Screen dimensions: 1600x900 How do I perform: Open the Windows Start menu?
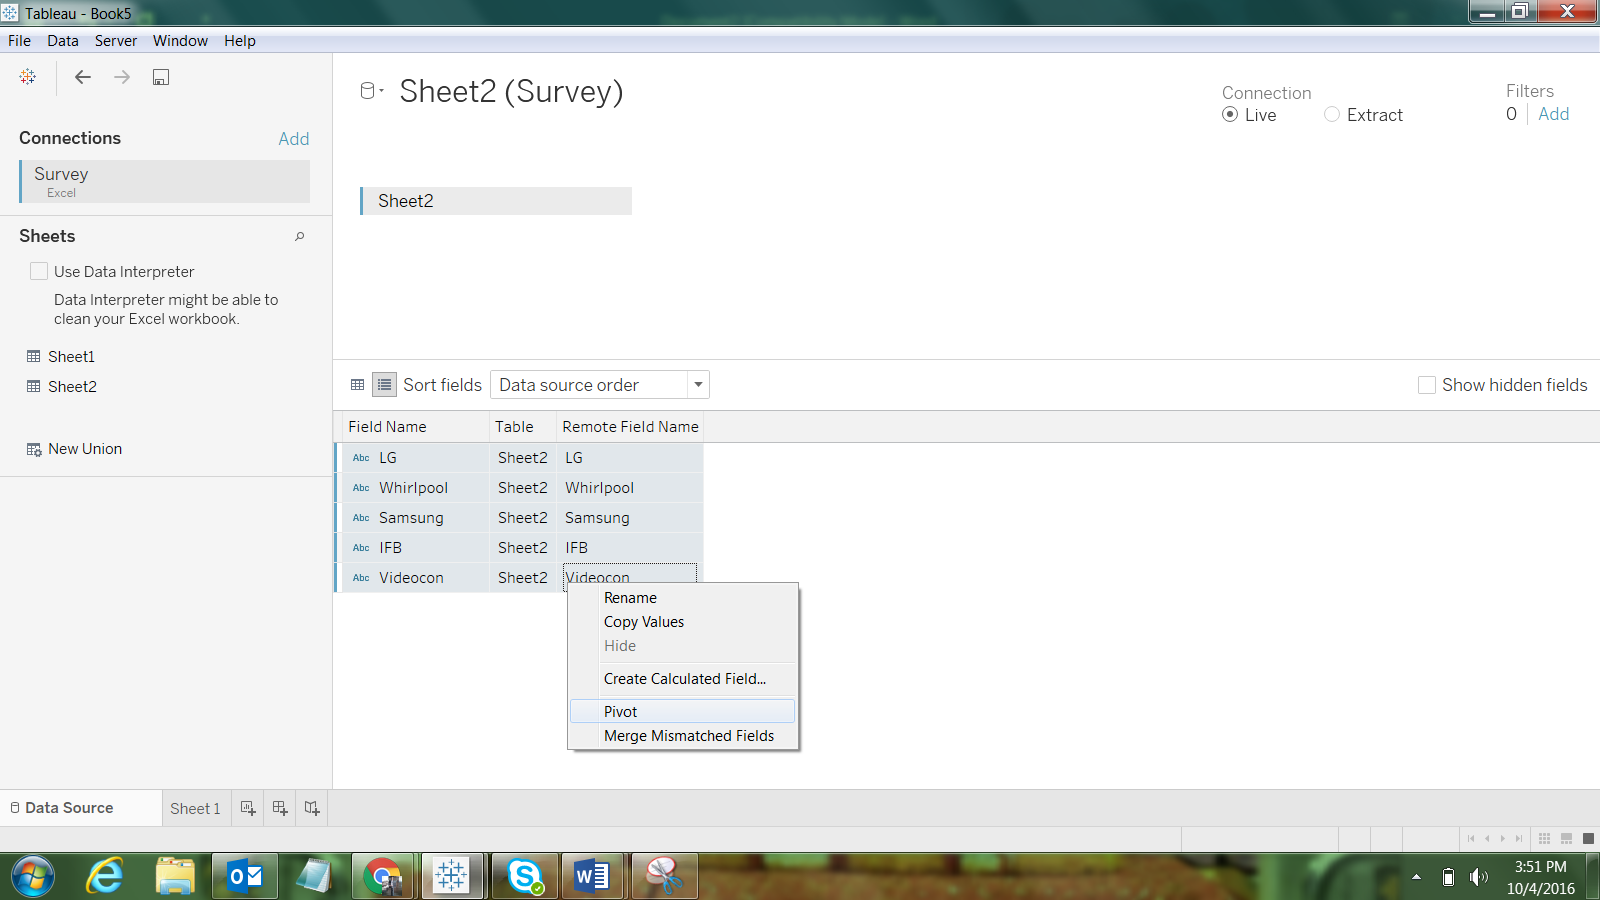point(33,876)
